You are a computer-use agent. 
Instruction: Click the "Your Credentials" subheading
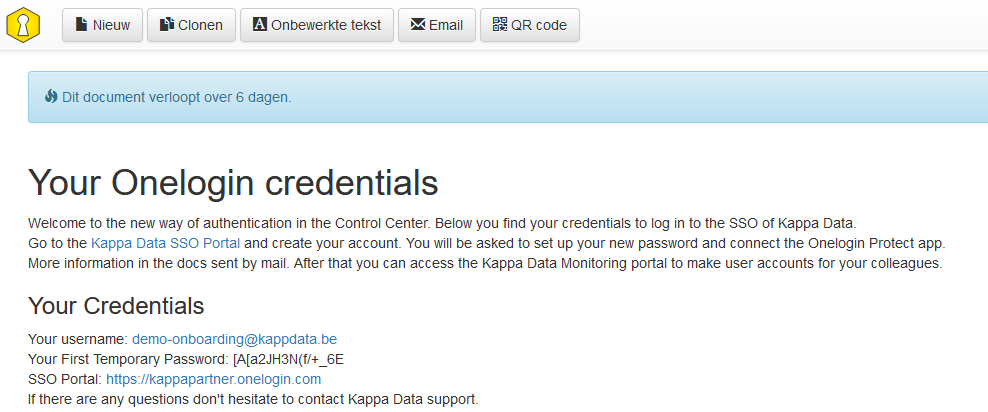point(116,306)
